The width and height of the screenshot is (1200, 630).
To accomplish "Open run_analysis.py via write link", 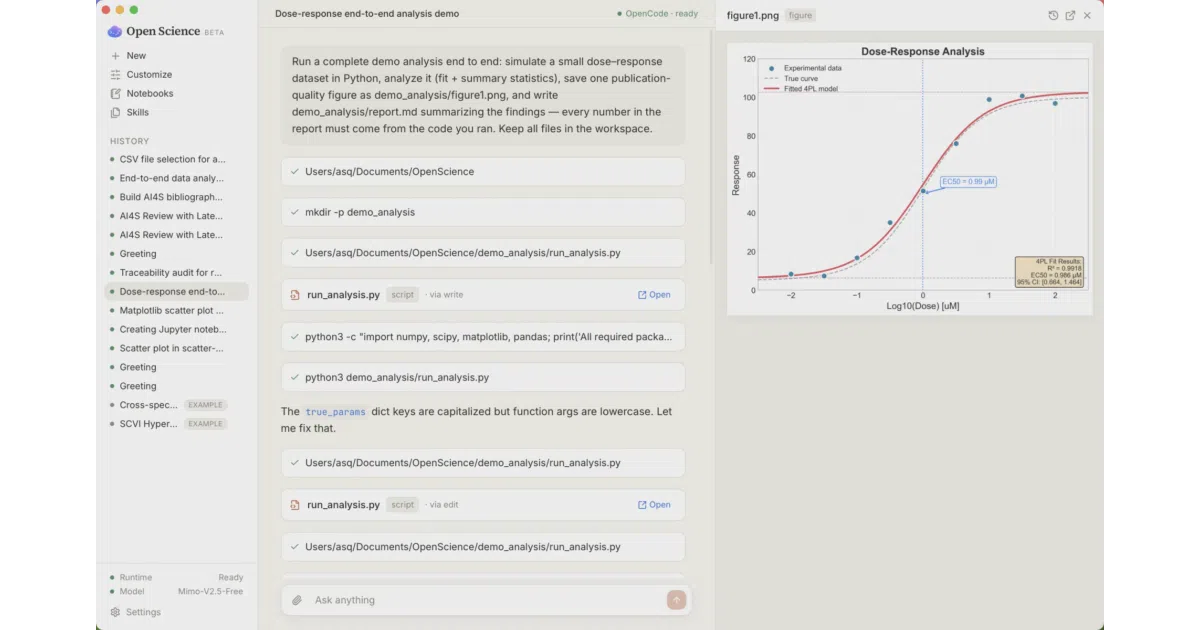I will tap(654, 295).
